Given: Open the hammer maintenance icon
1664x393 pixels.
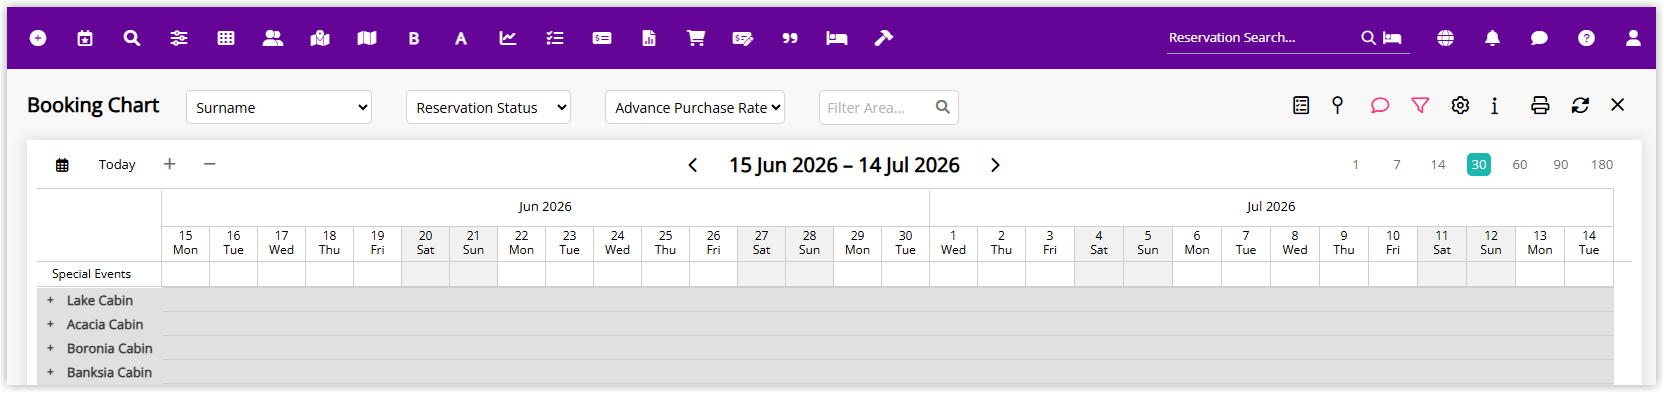Looking at the screenshot, I should click(x=884, y=38).
